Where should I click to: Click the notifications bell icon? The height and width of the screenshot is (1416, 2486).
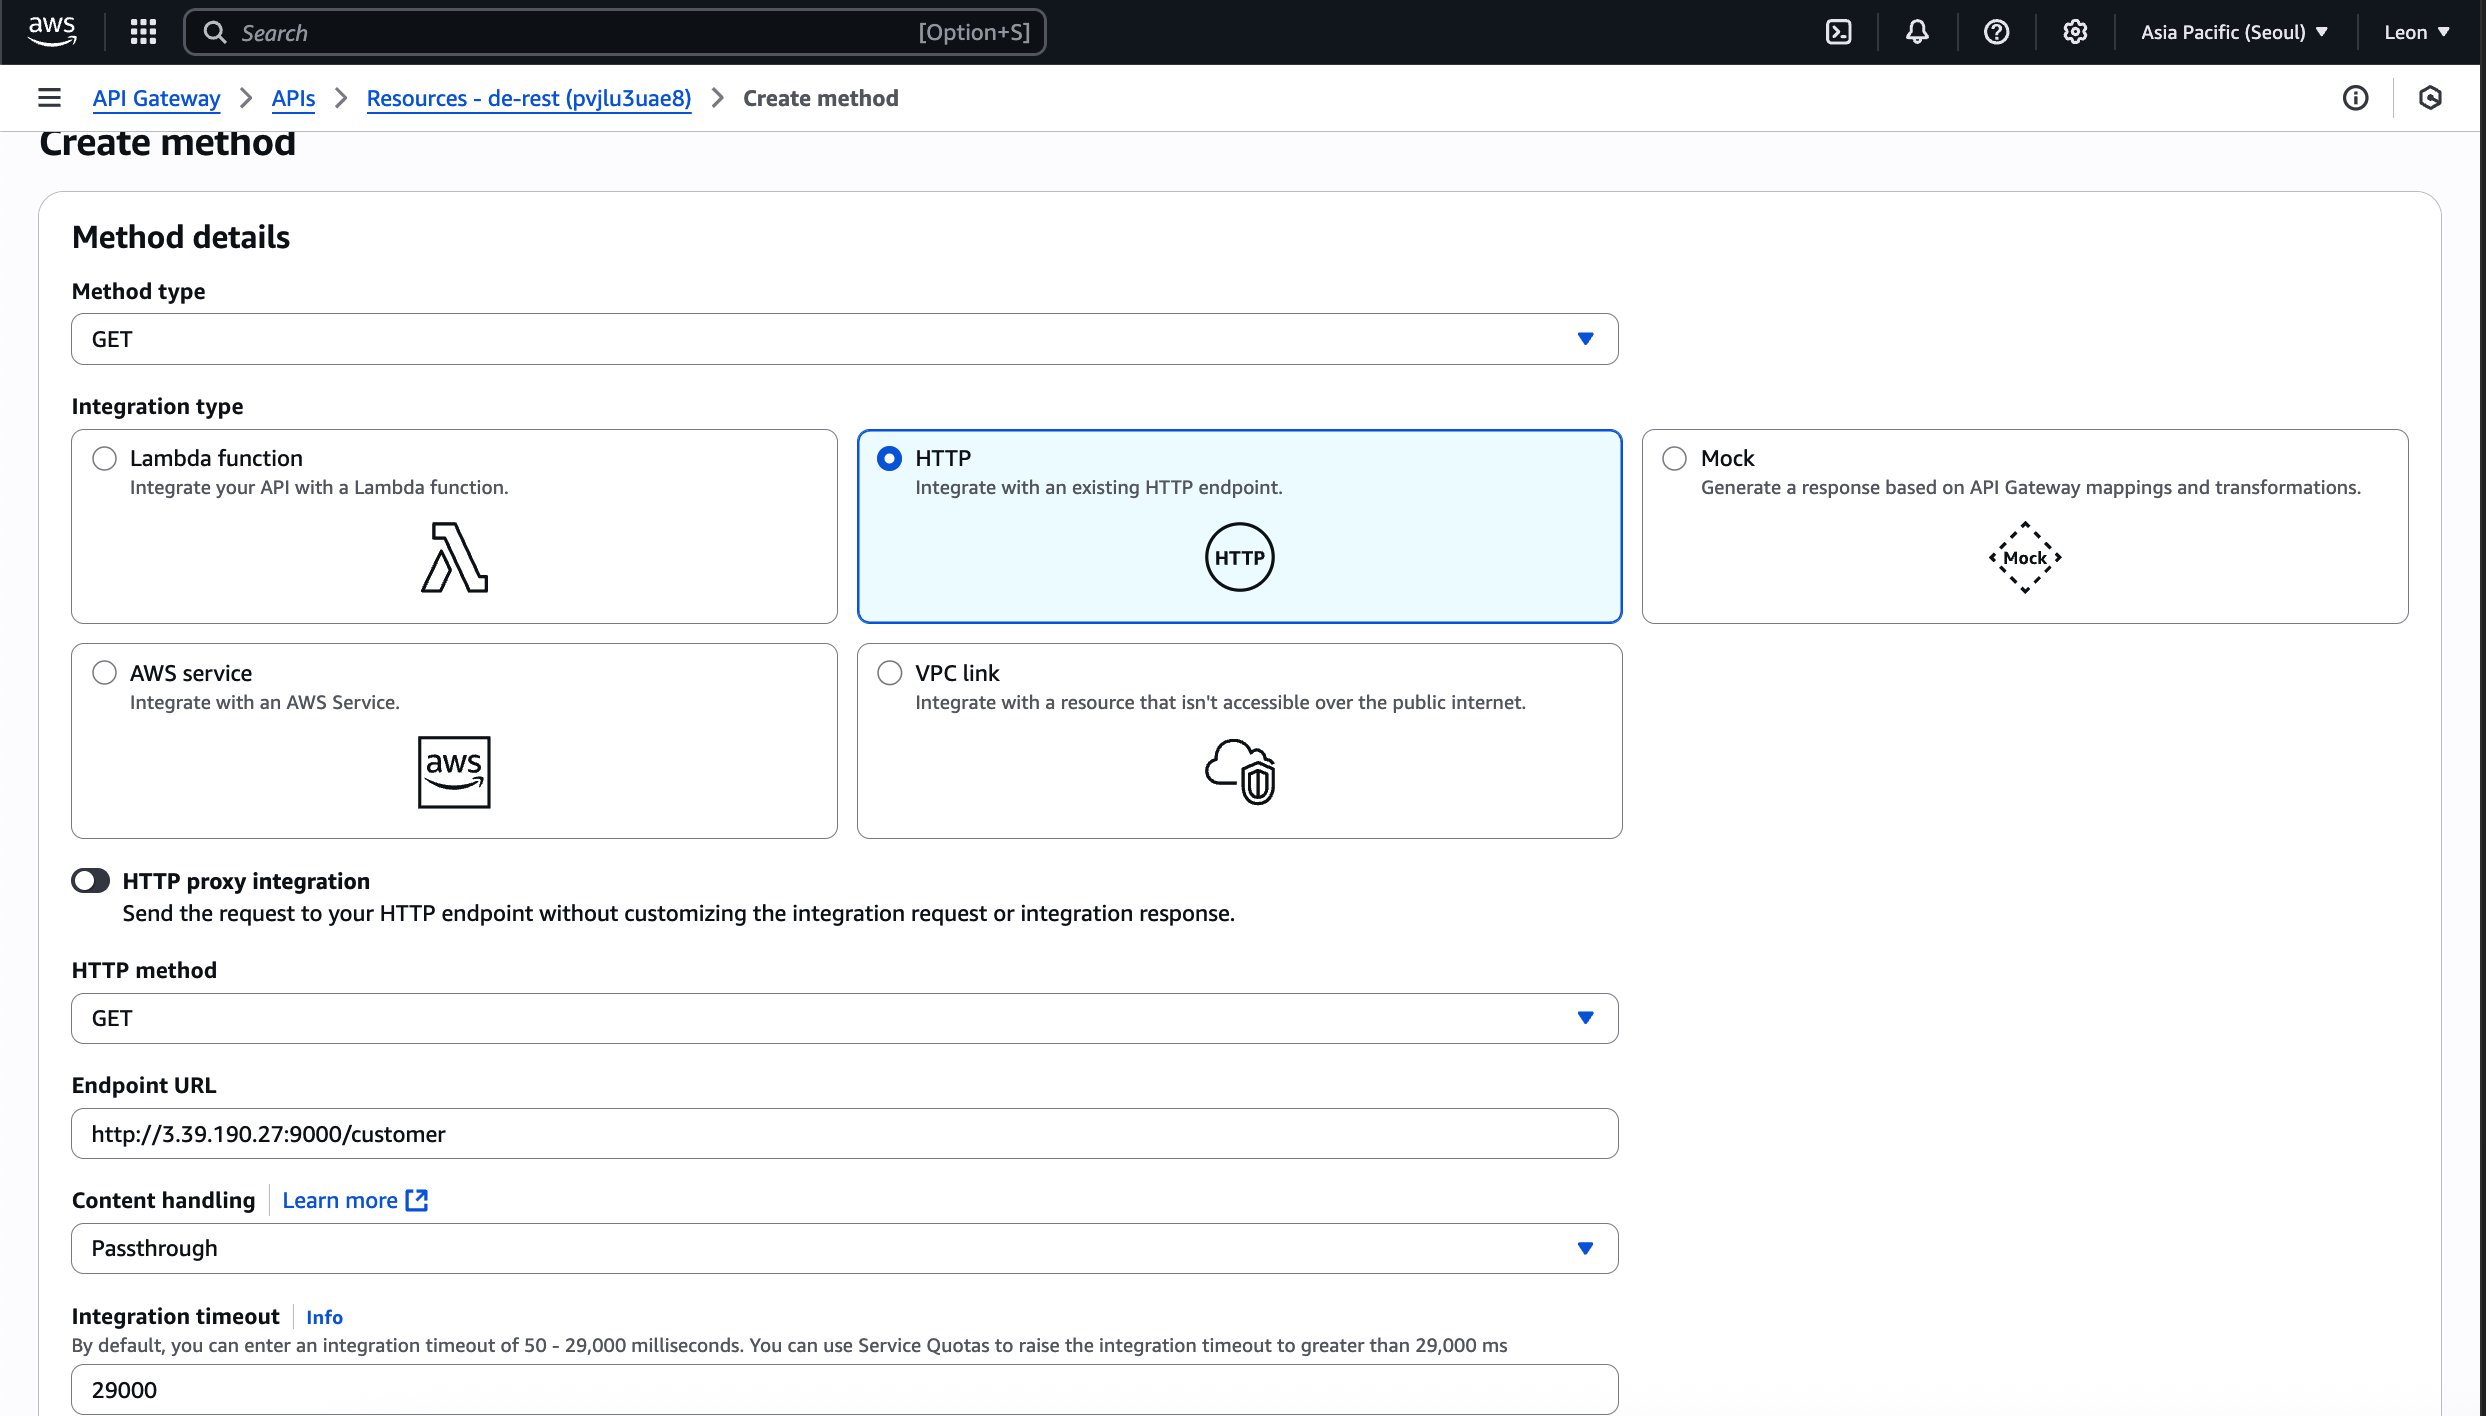pos(1916,32)
